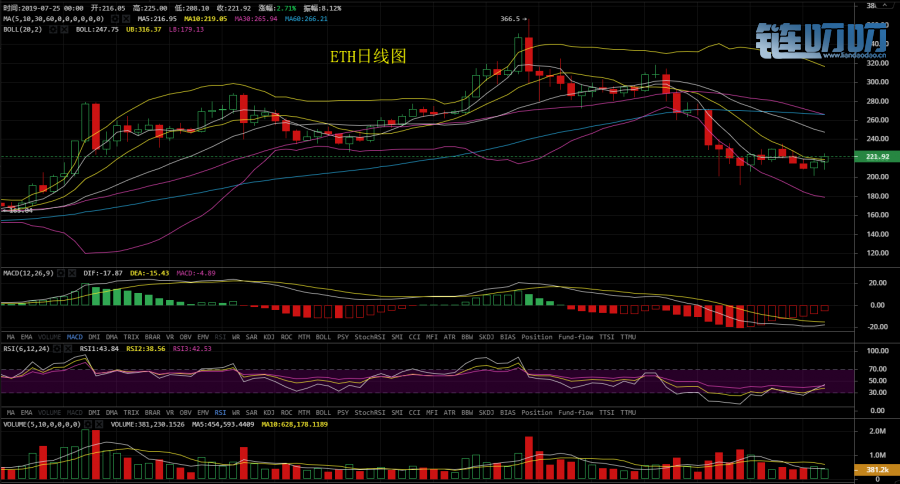Open RSI(6,12,24) settings gear

[x=57, y=349]
